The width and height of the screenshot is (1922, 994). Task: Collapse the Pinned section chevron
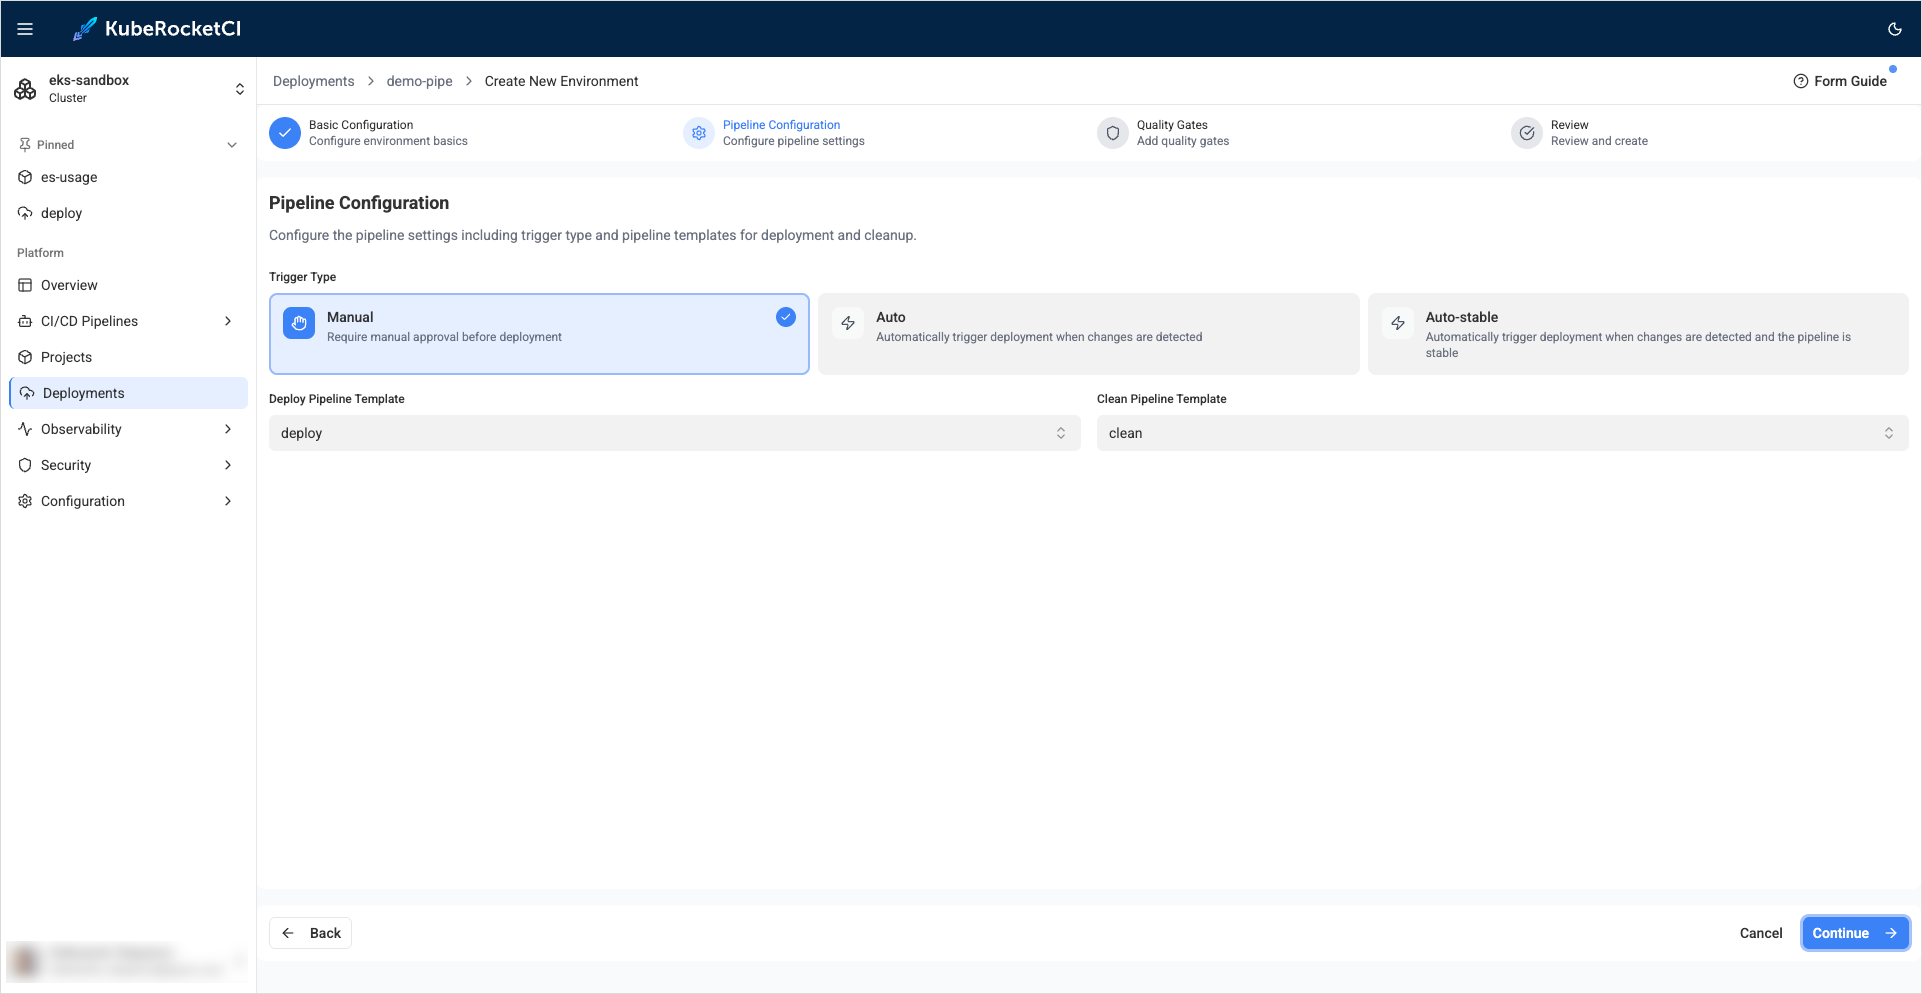pos(231,144)
